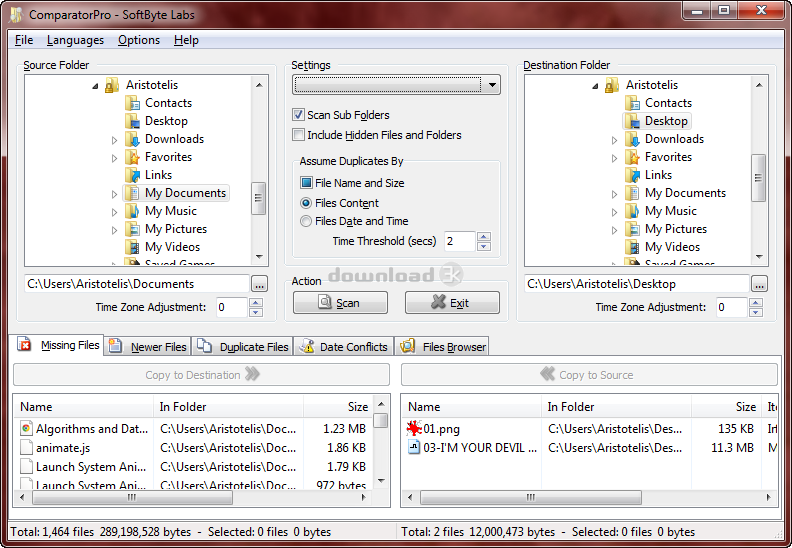Click the Contacts folder icon in Source Folder
The width and height of the screenshot is (792, 548).
tap(132, 103)
